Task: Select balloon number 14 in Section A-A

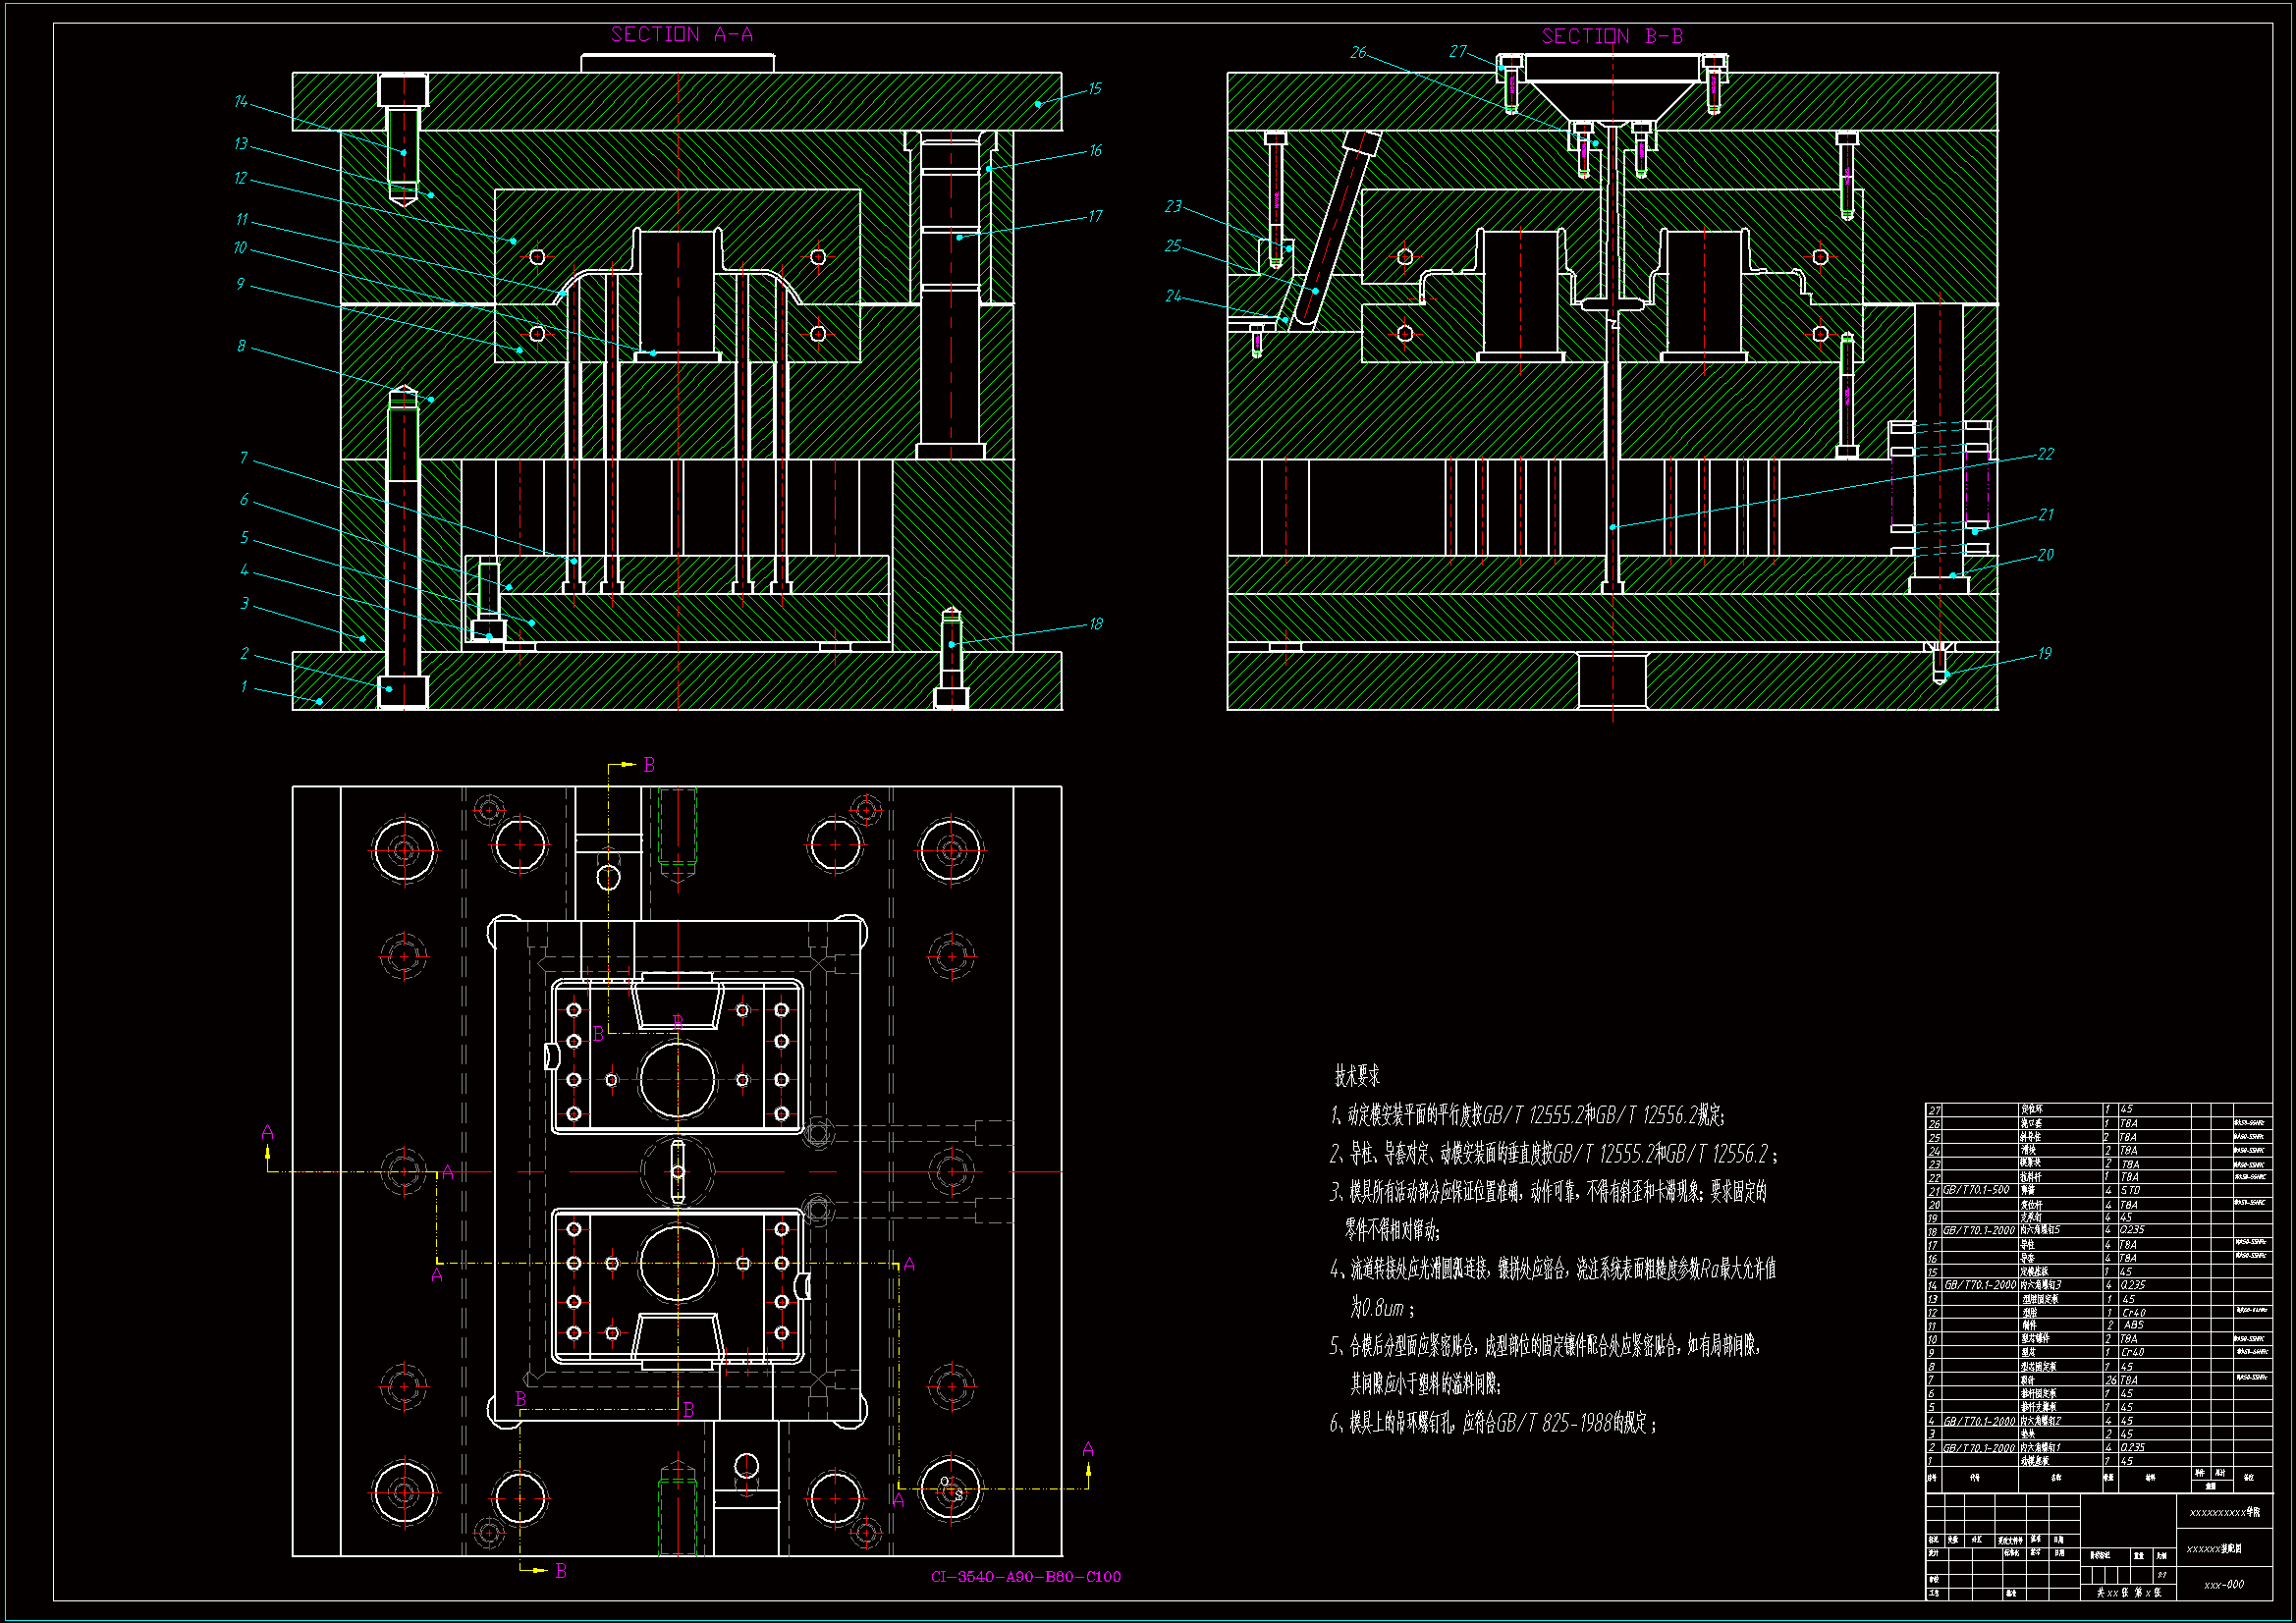Action: (241, 102)
